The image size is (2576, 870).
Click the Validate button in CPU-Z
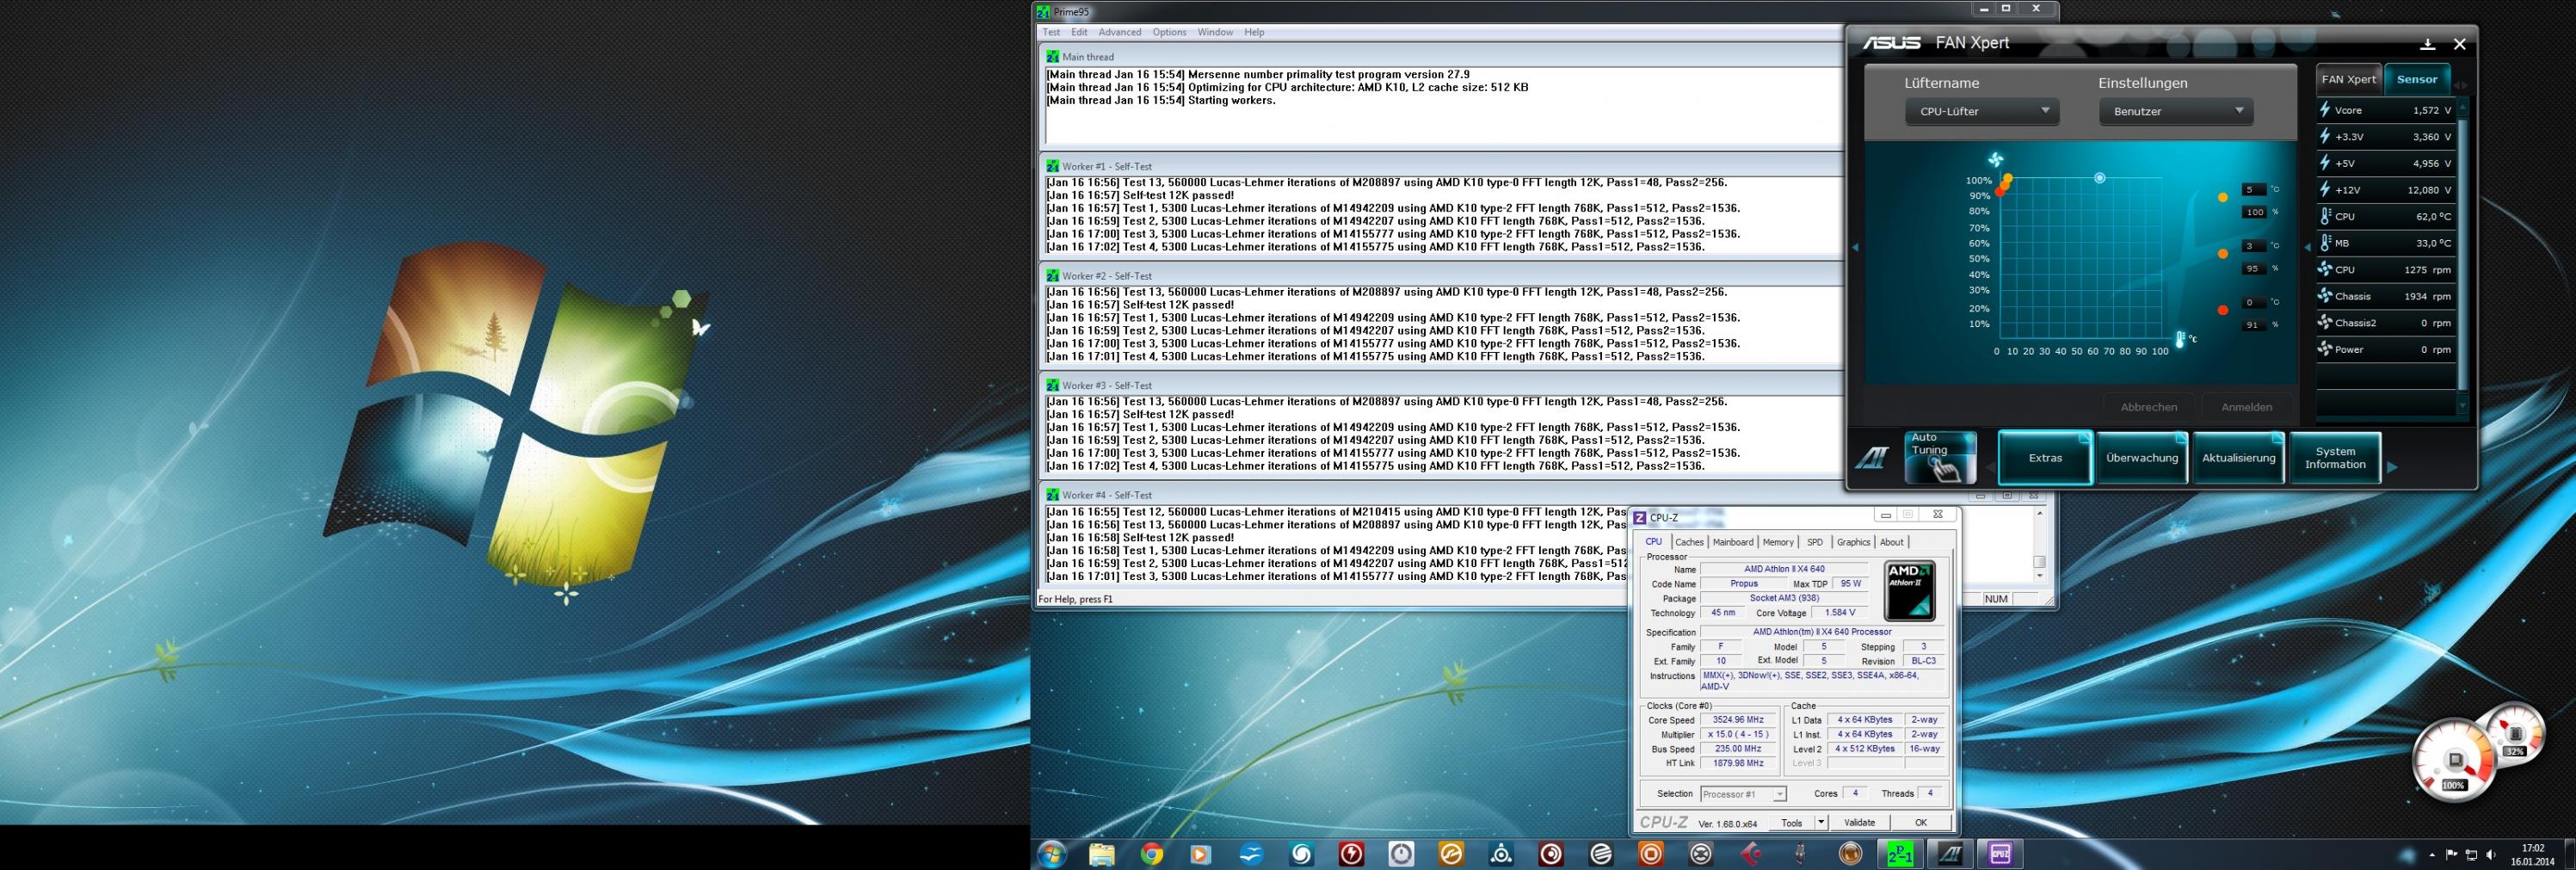point(1859,822)
